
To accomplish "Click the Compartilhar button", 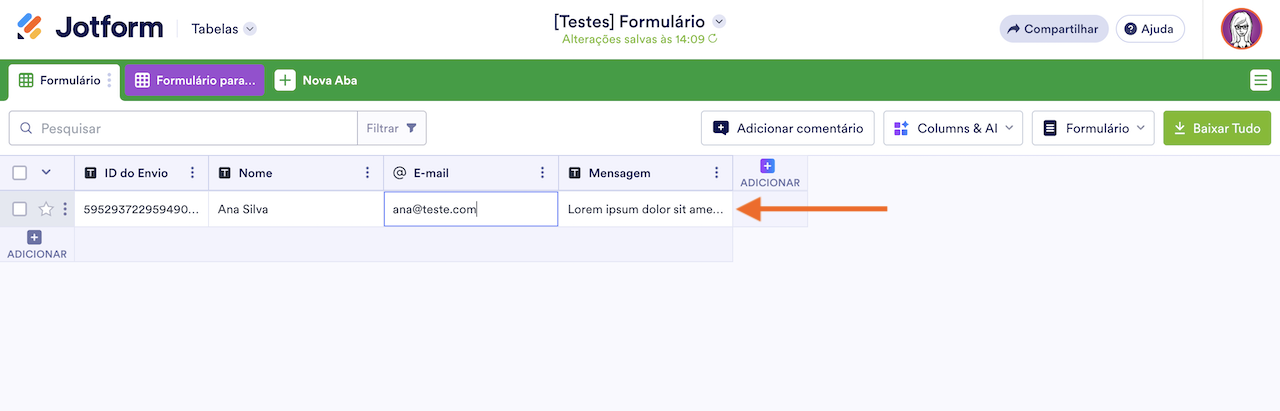I will 1054,29.
